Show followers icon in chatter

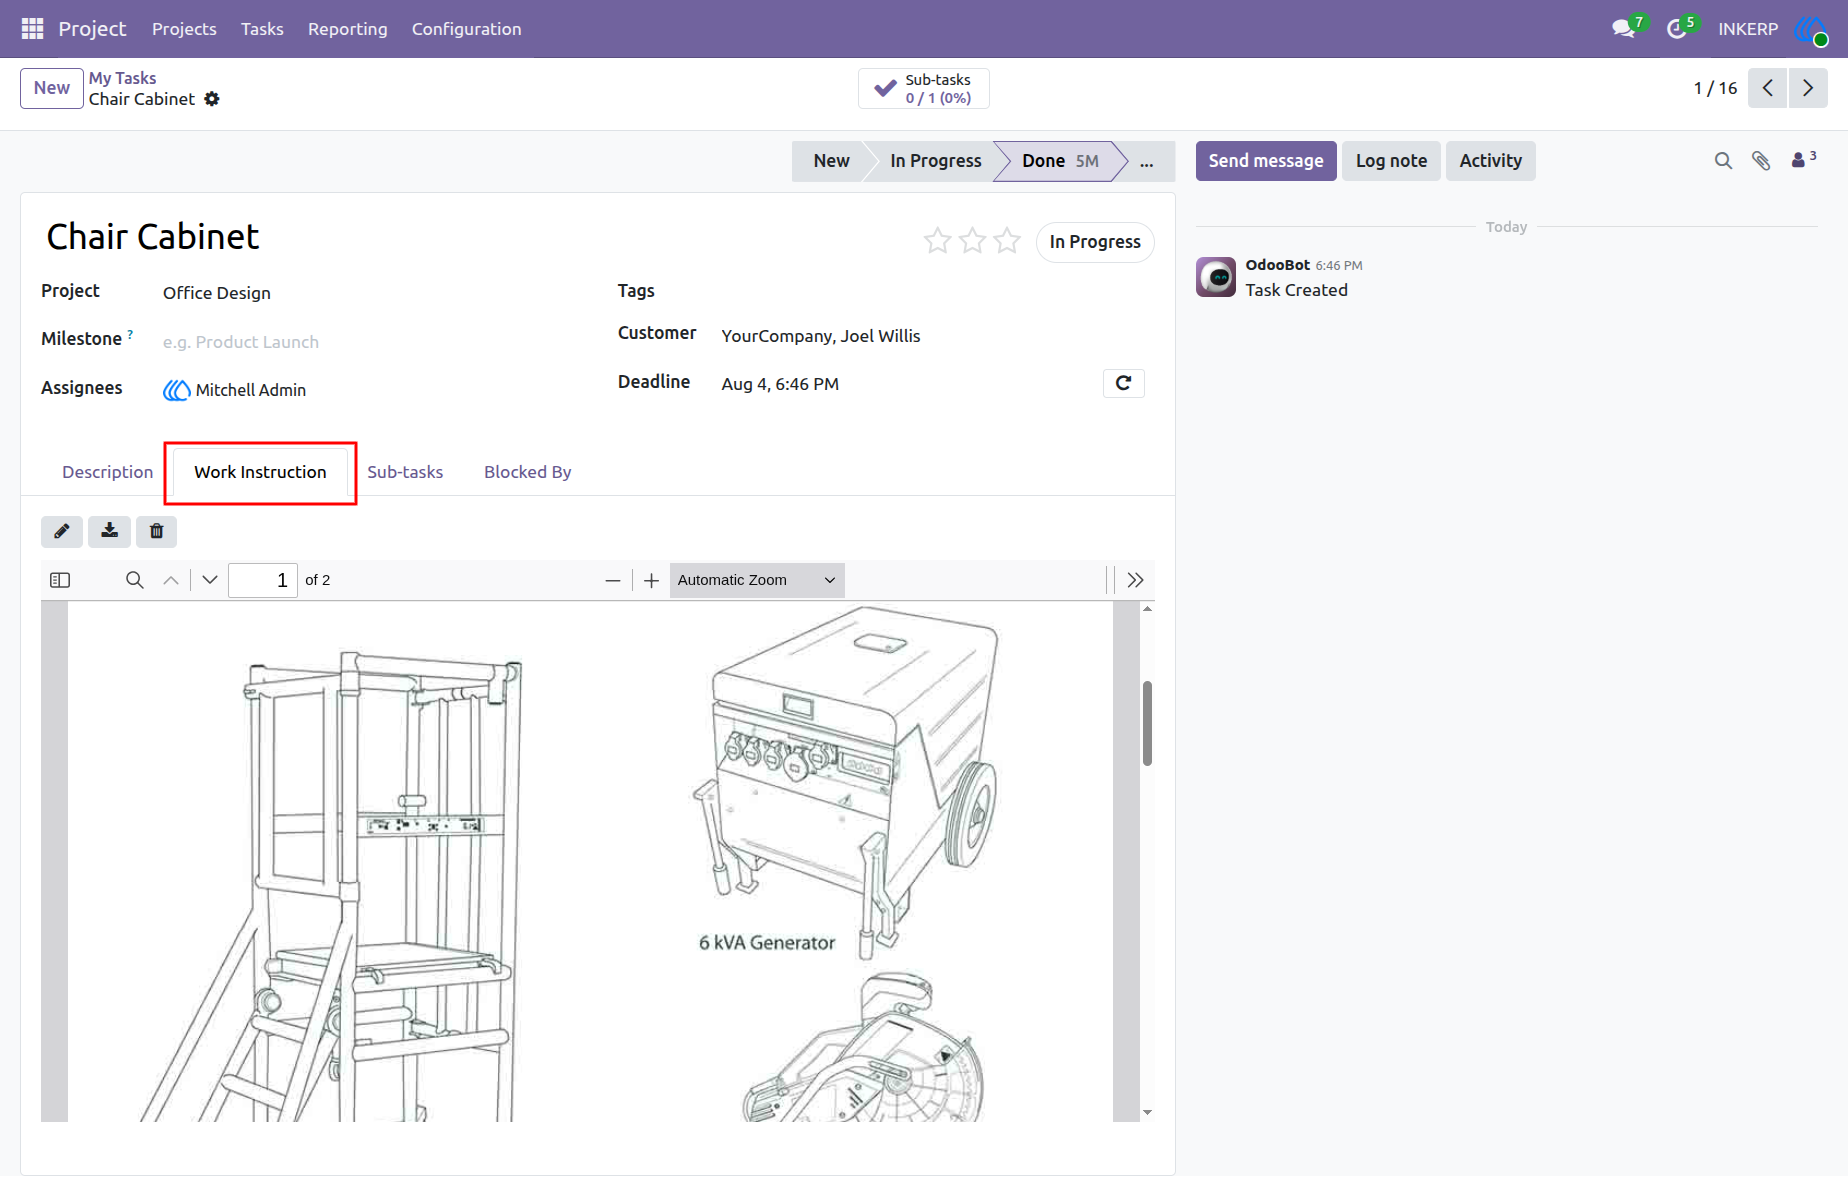pos(1803,160)
